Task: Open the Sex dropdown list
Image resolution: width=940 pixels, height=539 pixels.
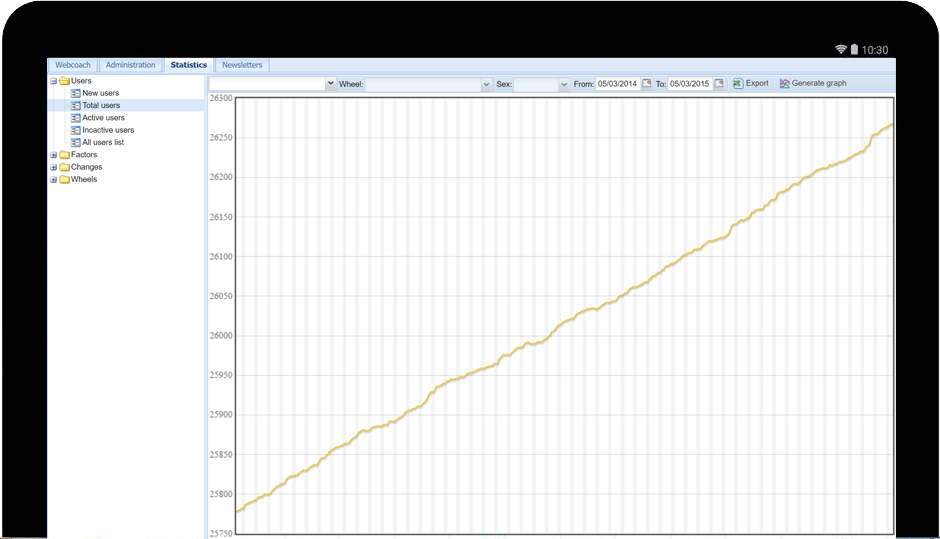Action: (564, 85)
